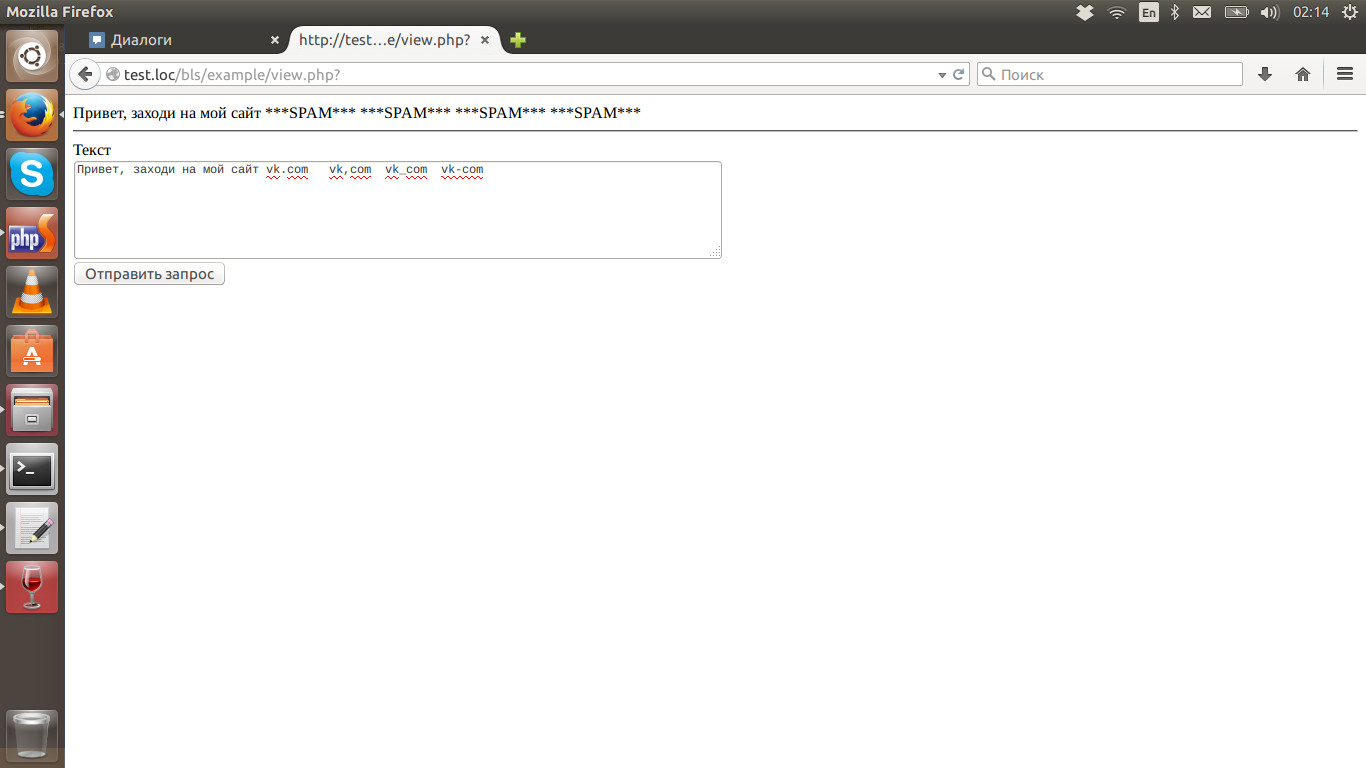Open Skype from the dock

tap(32, 174)
